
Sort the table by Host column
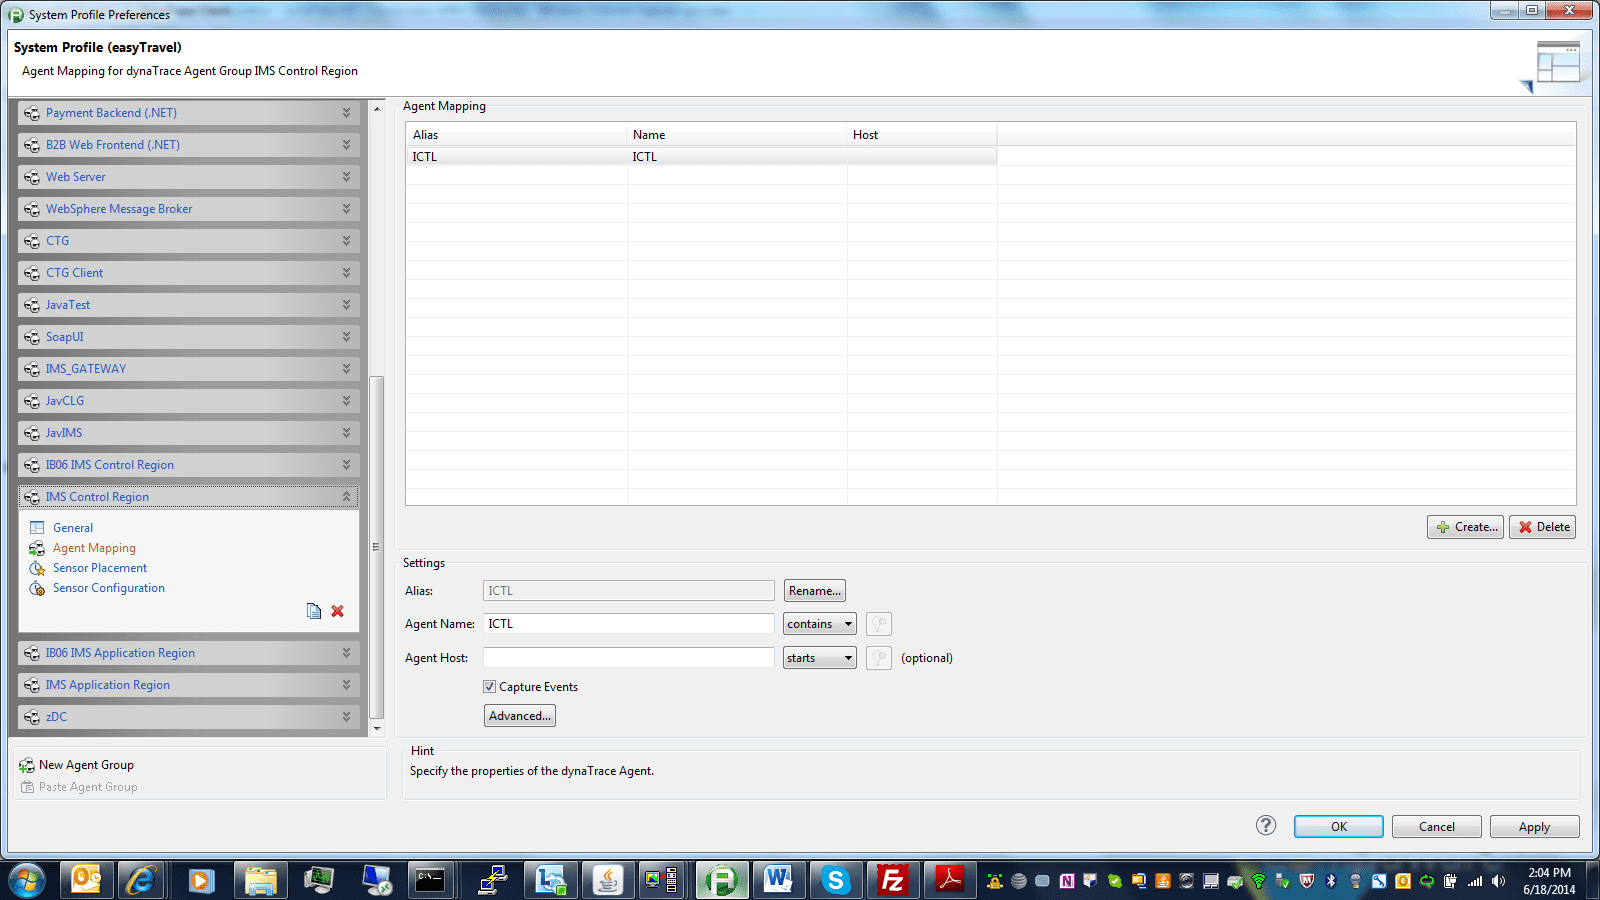(922, 135)
